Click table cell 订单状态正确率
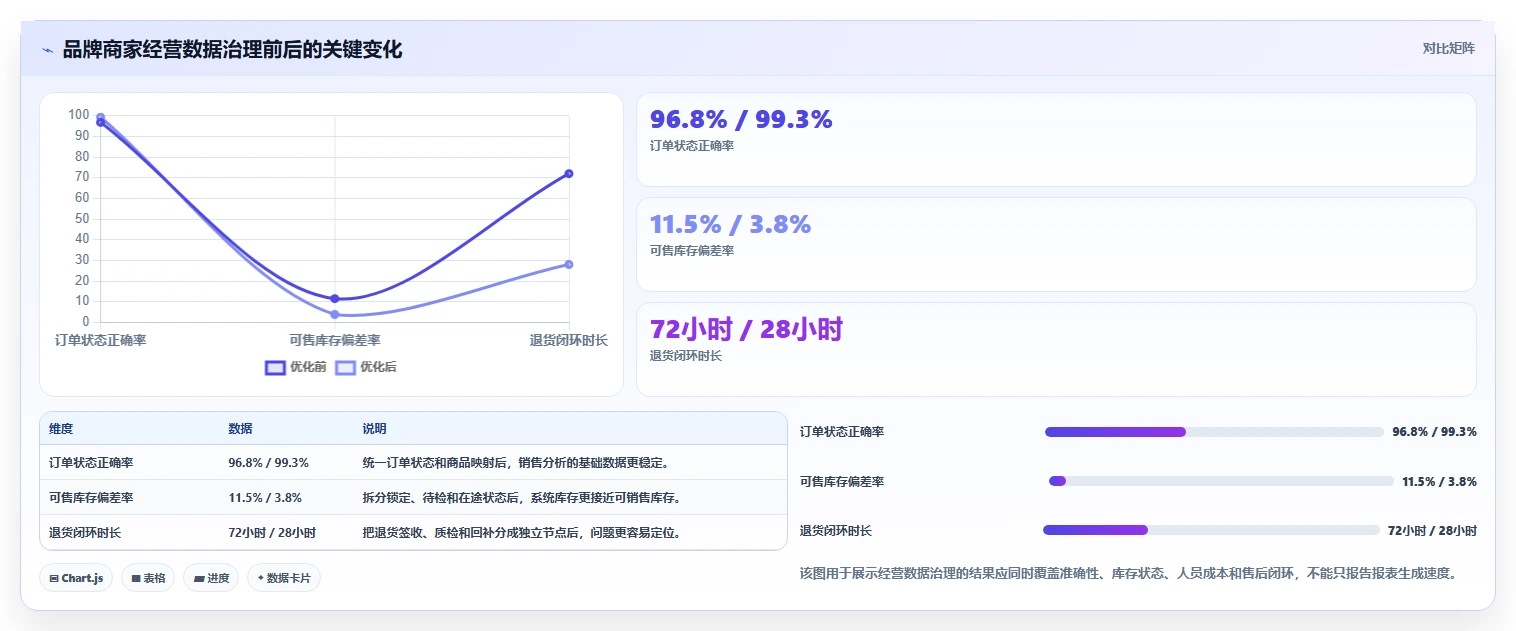The image size is (1516, 631). point(91,463)
